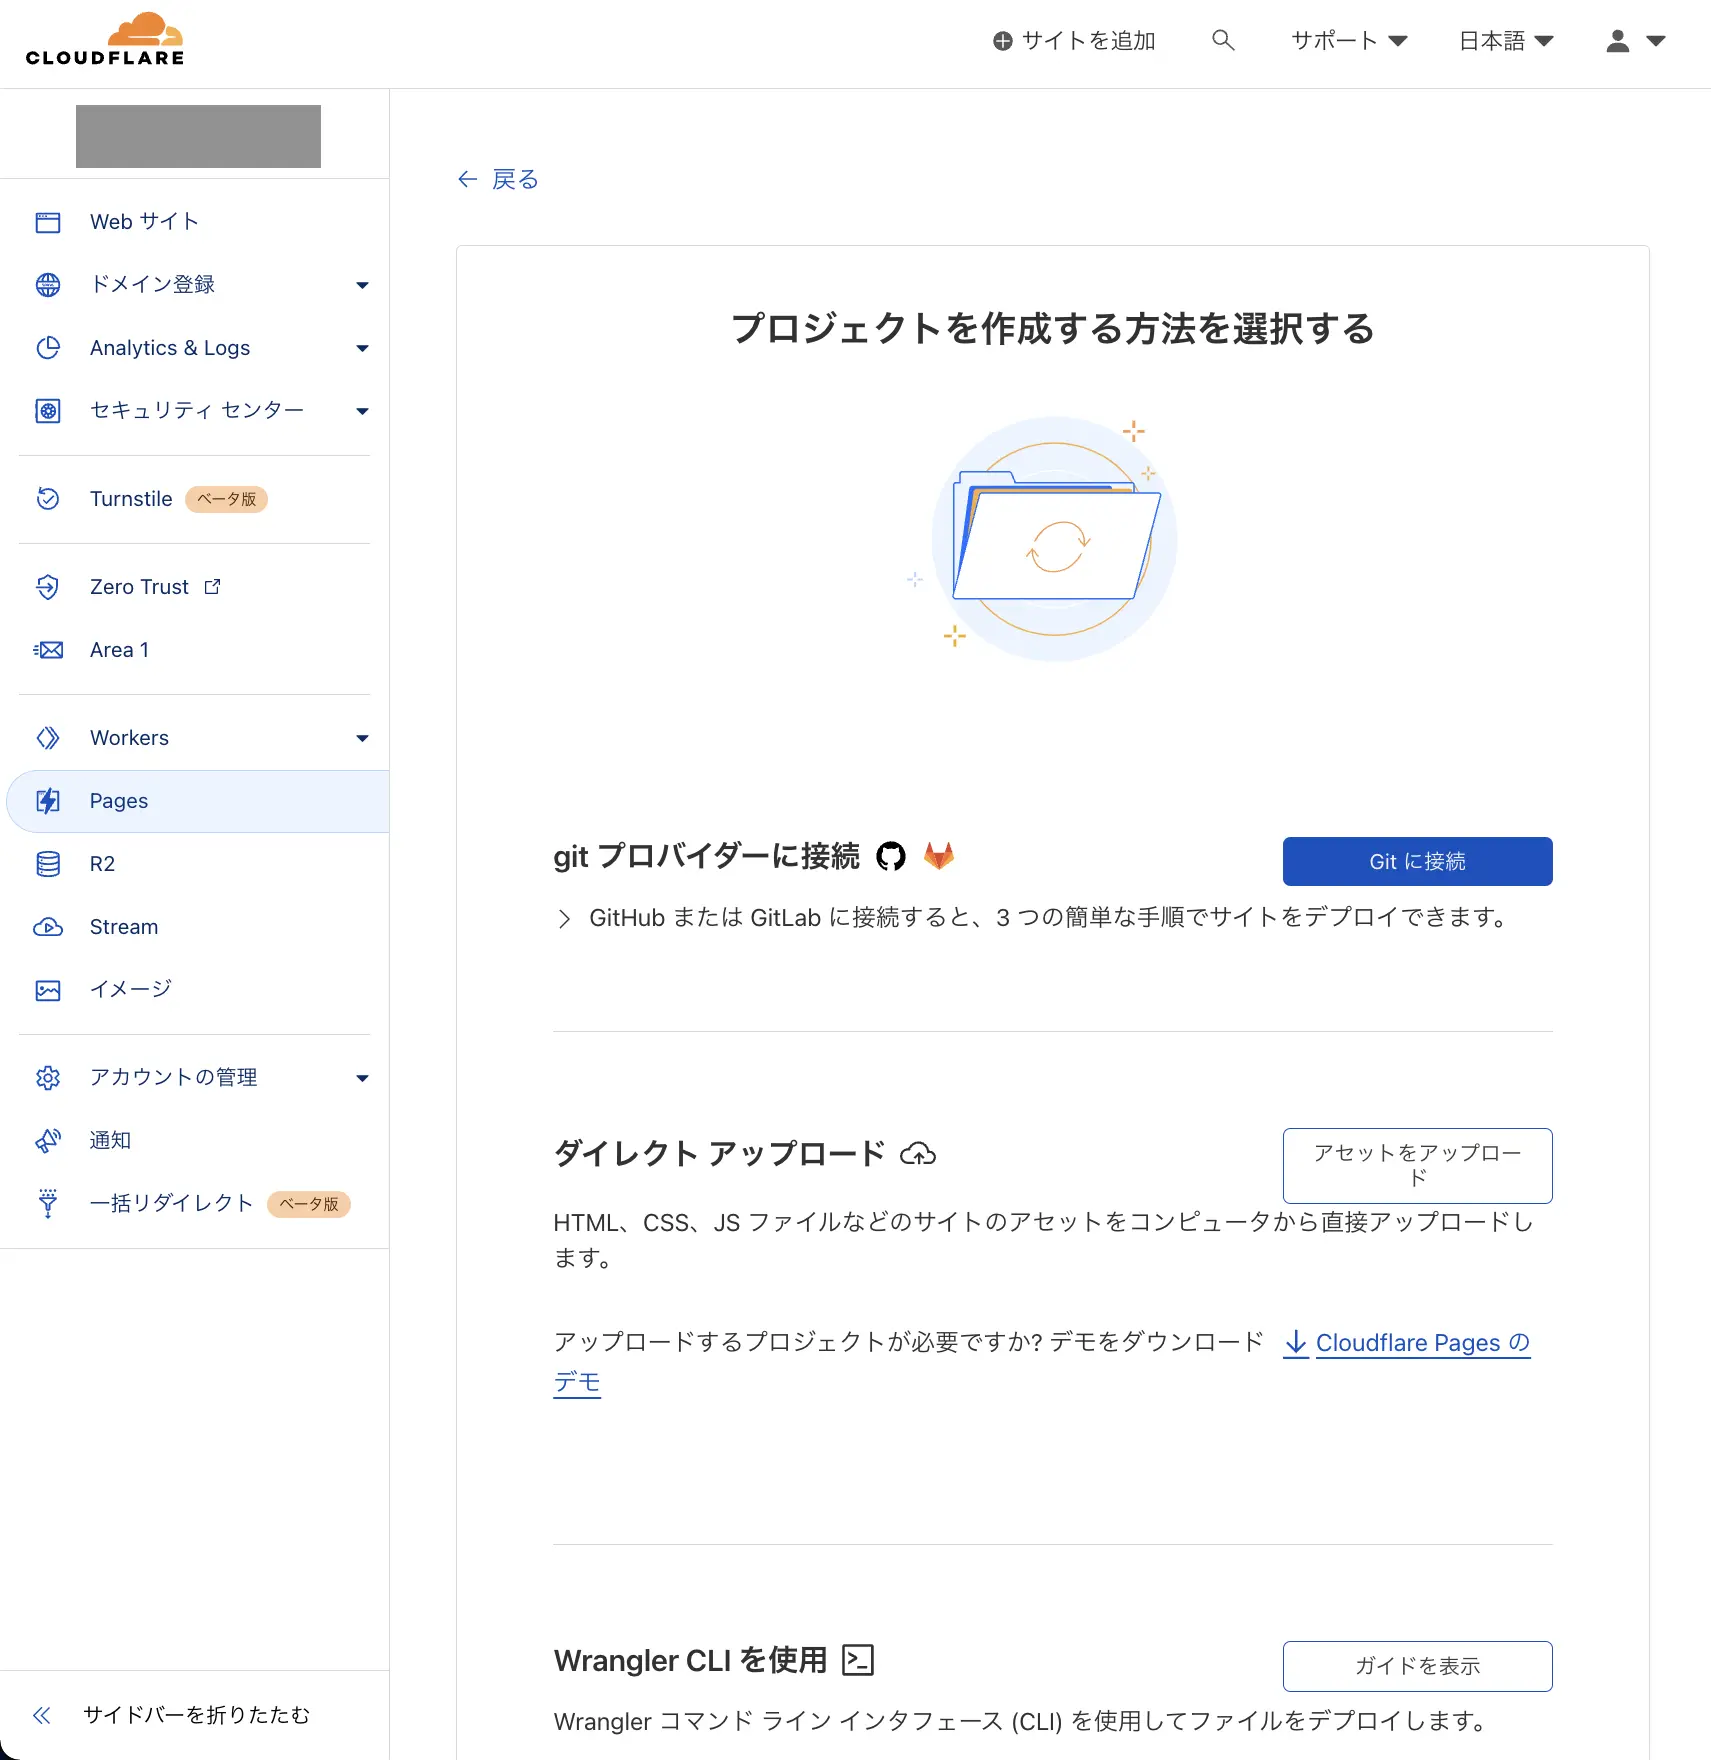Click the plus icon for サイトを追加

1002,41
